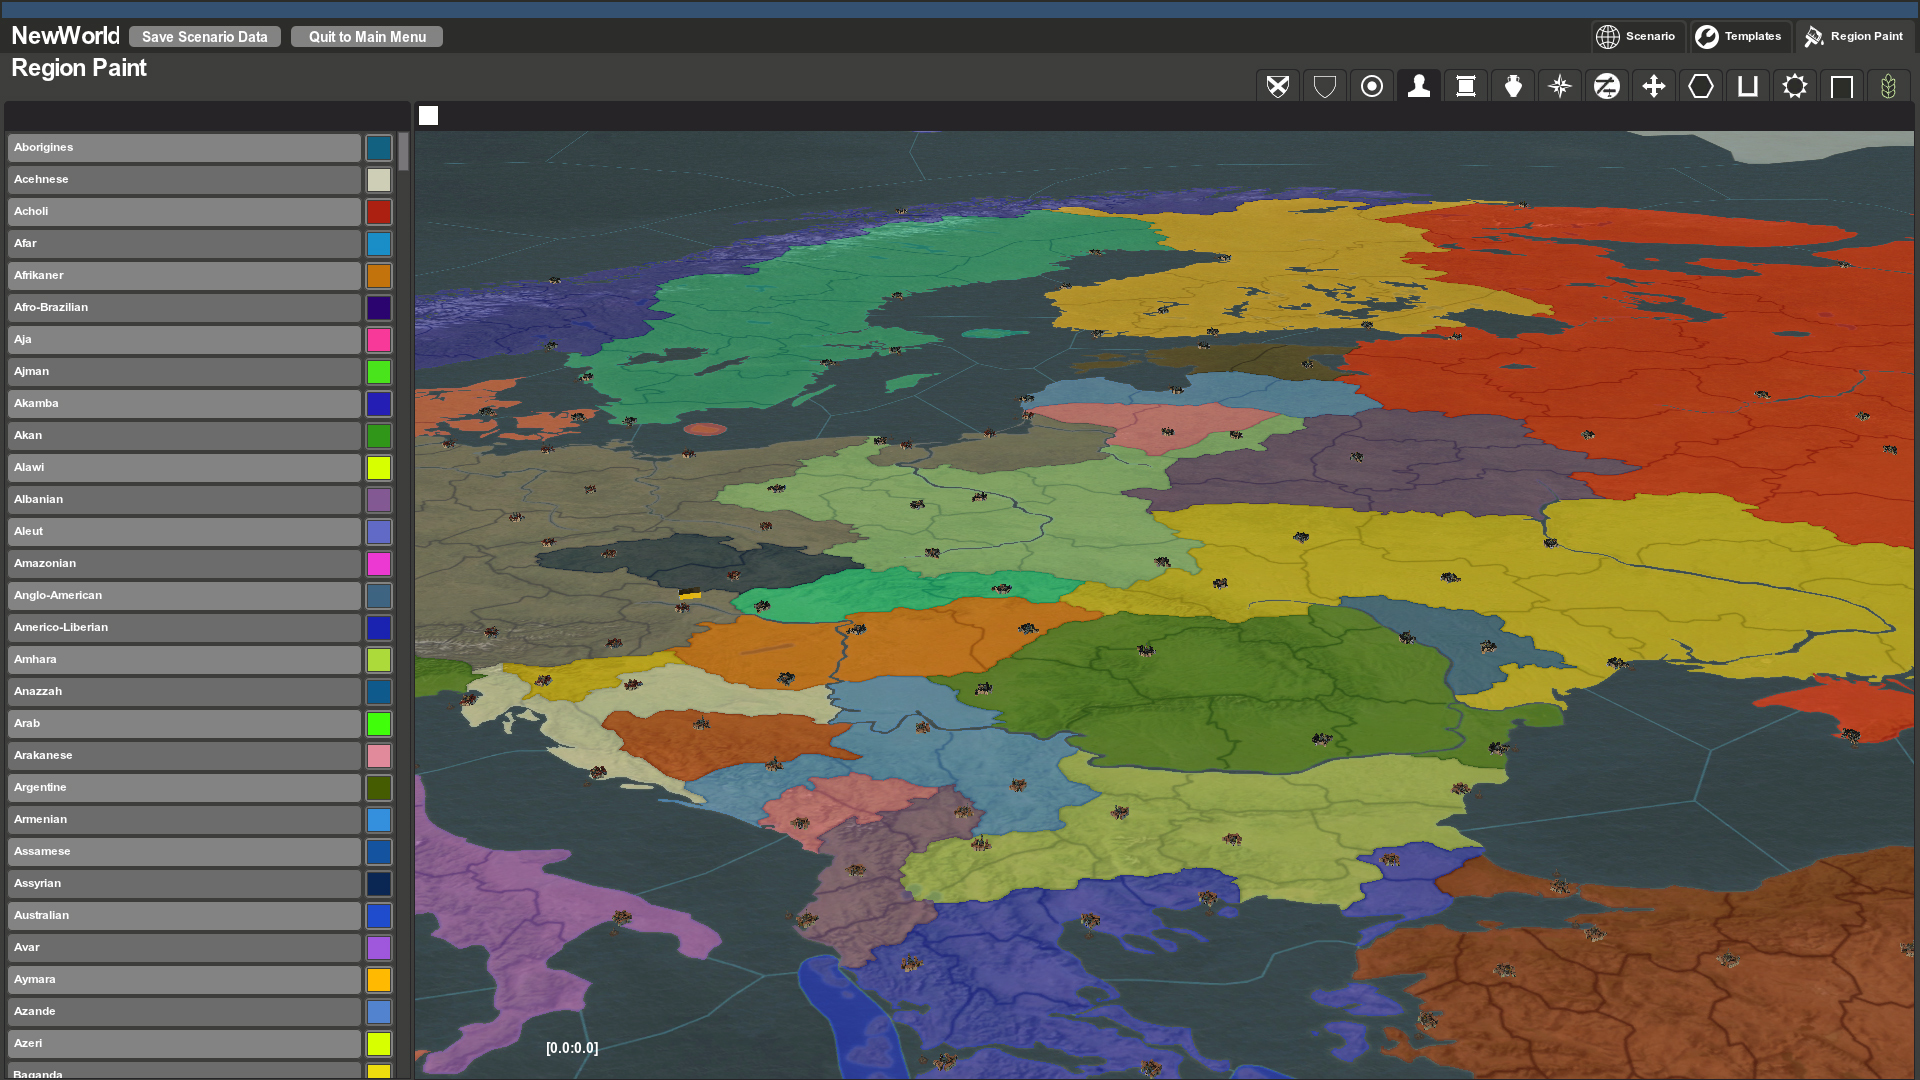This screenshot has width=1920, height=1080.
Task: Pick the four-way arrows icon
Action: [1654, 87]
